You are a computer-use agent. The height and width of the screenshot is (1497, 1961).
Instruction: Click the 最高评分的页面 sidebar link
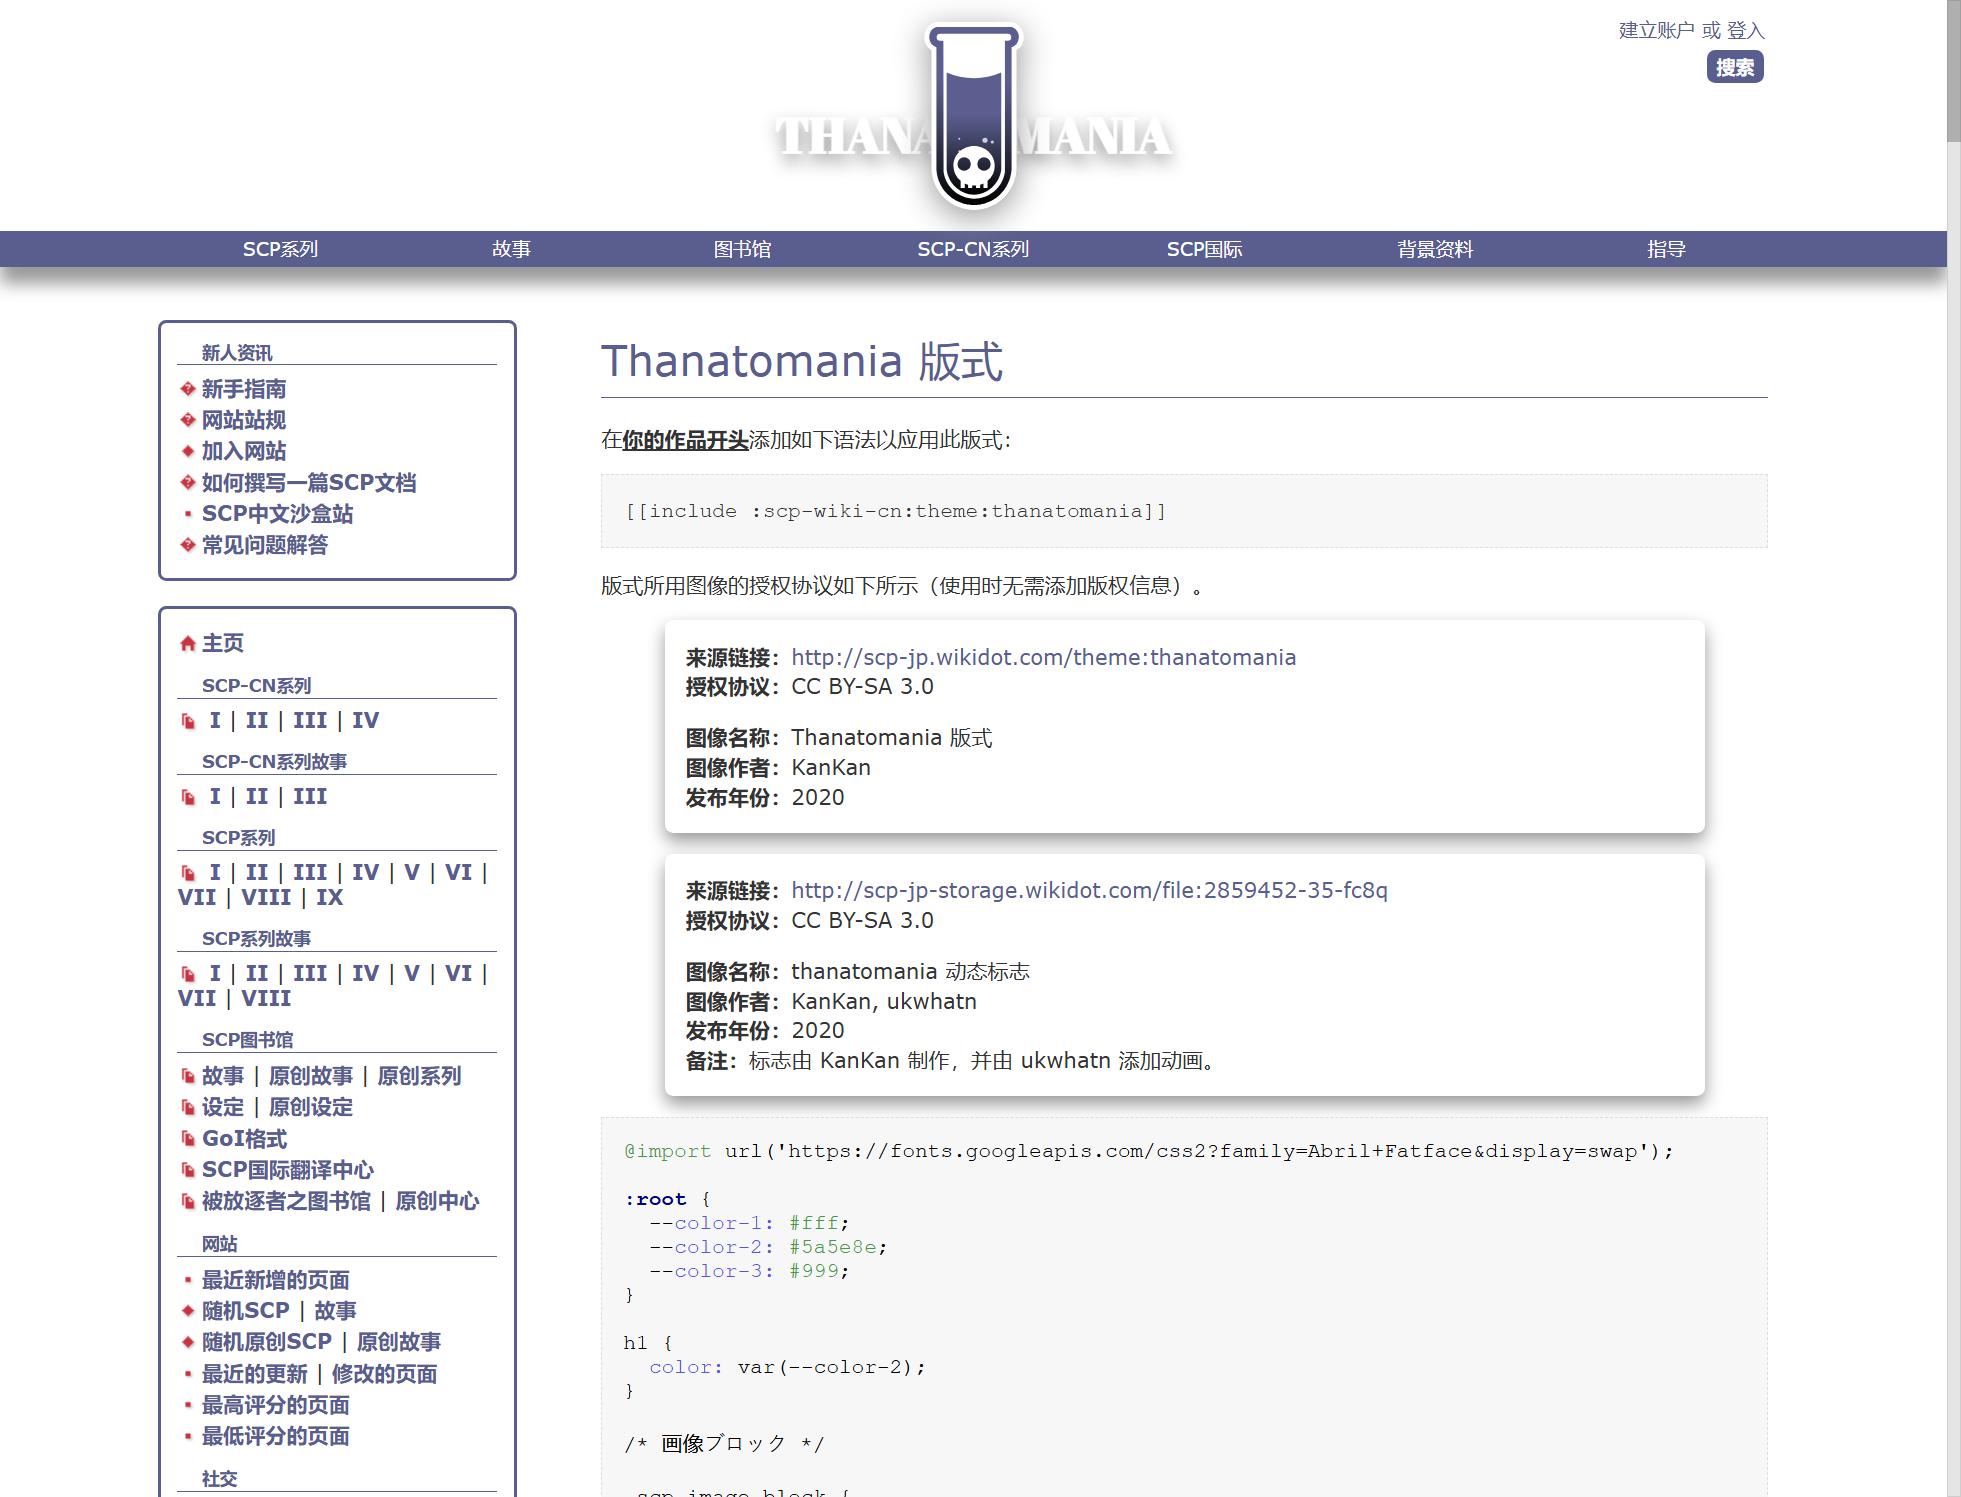pyautogui.click(x=275, y=1405)
